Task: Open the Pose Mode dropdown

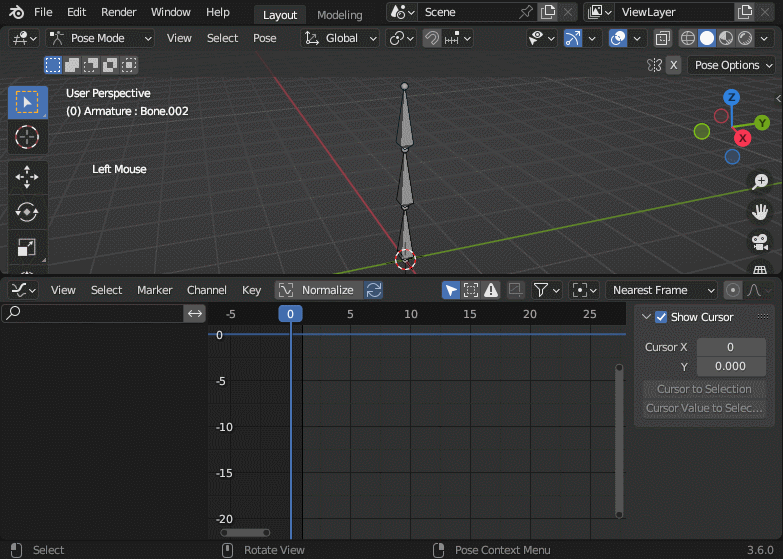Action: [100, 38]
